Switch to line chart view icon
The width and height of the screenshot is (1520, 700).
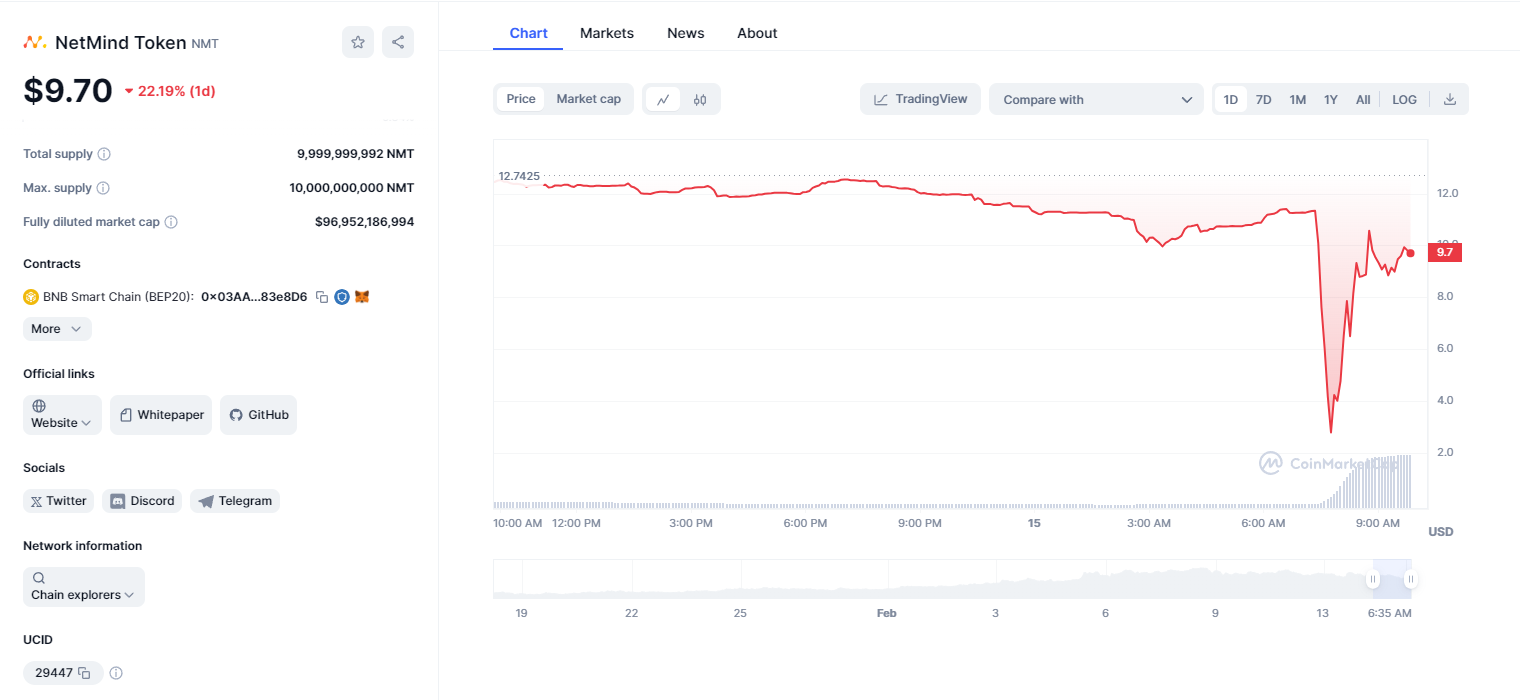(663, 99)
